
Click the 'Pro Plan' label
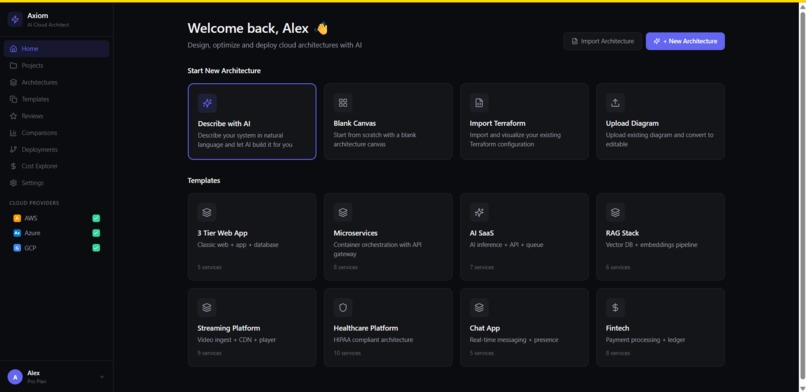point(36,382)
